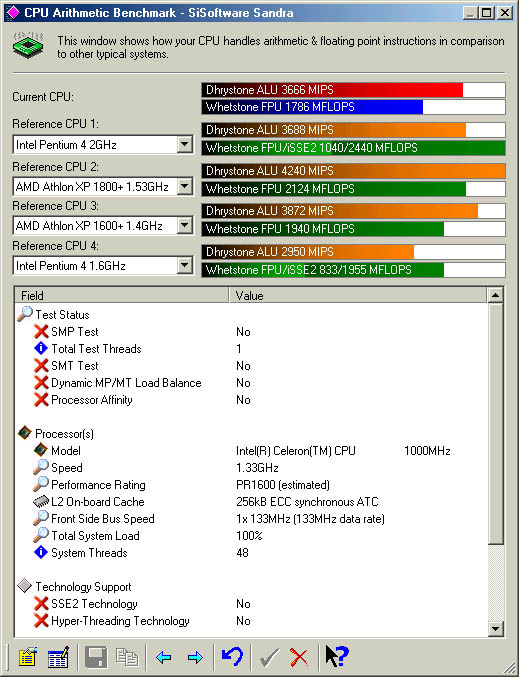The image size is (519, 677).
Task: Select the SSE2 Technology row
Action: point(250,604)
